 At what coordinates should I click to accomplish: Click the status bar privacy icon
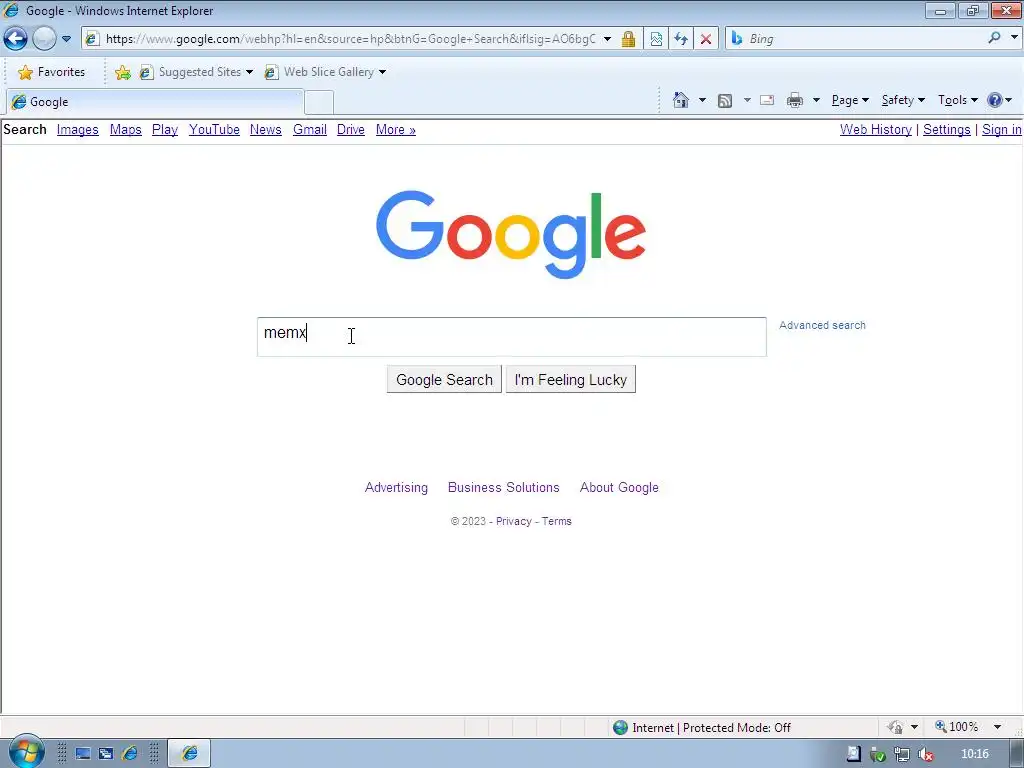[895, 727]
